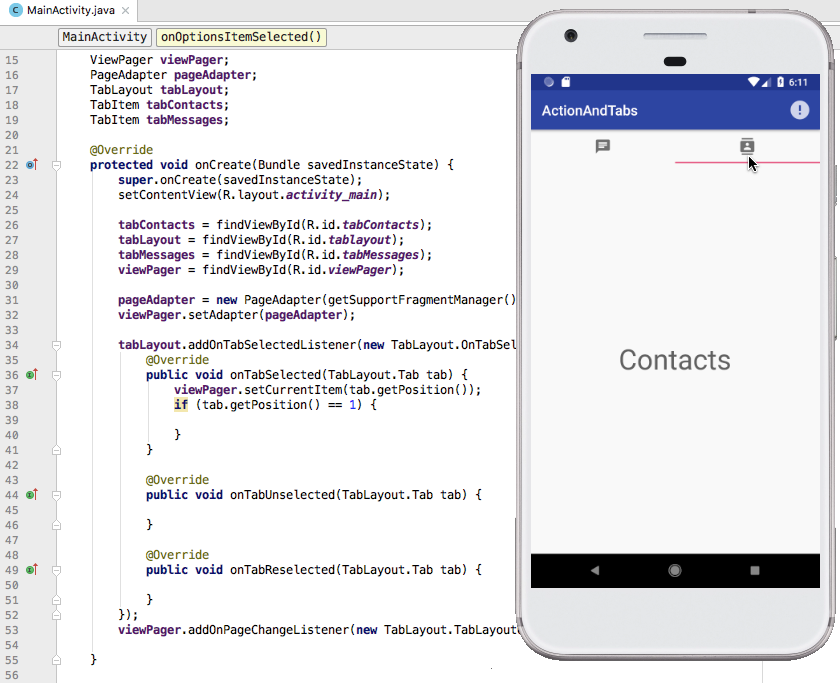Click the ActionAndTabs app title

pyautogui.click(x=589, y=110)
